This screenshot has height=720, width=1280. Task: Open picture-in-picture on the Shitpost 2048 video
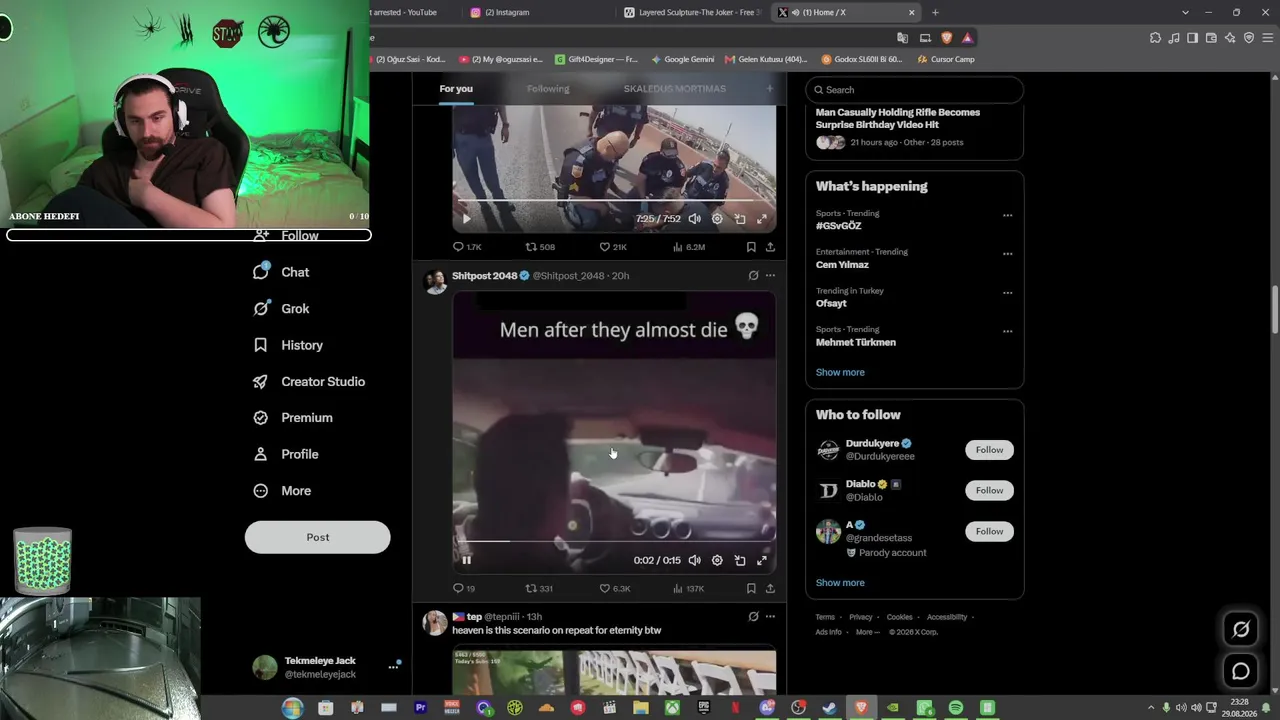point(740,560)
